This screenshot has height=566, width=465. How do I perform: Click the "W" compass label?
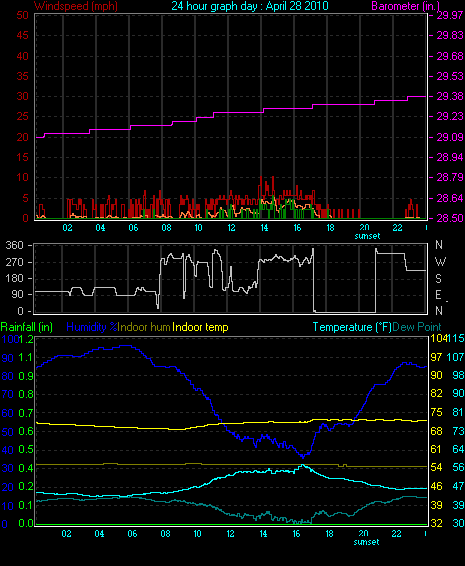coord(440,262)
